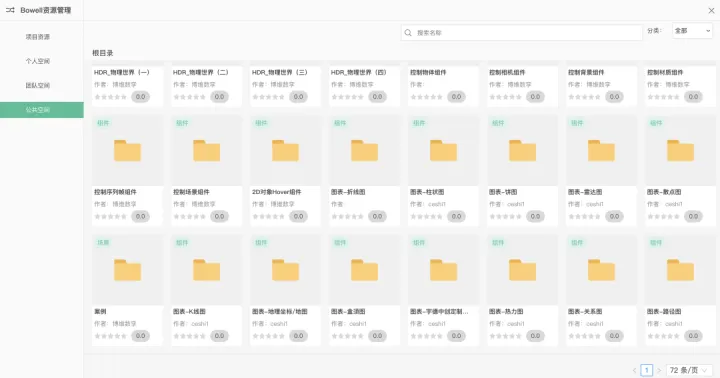
Task: Open the 图表-K线图 folder icon
Action: coord(206,270)
